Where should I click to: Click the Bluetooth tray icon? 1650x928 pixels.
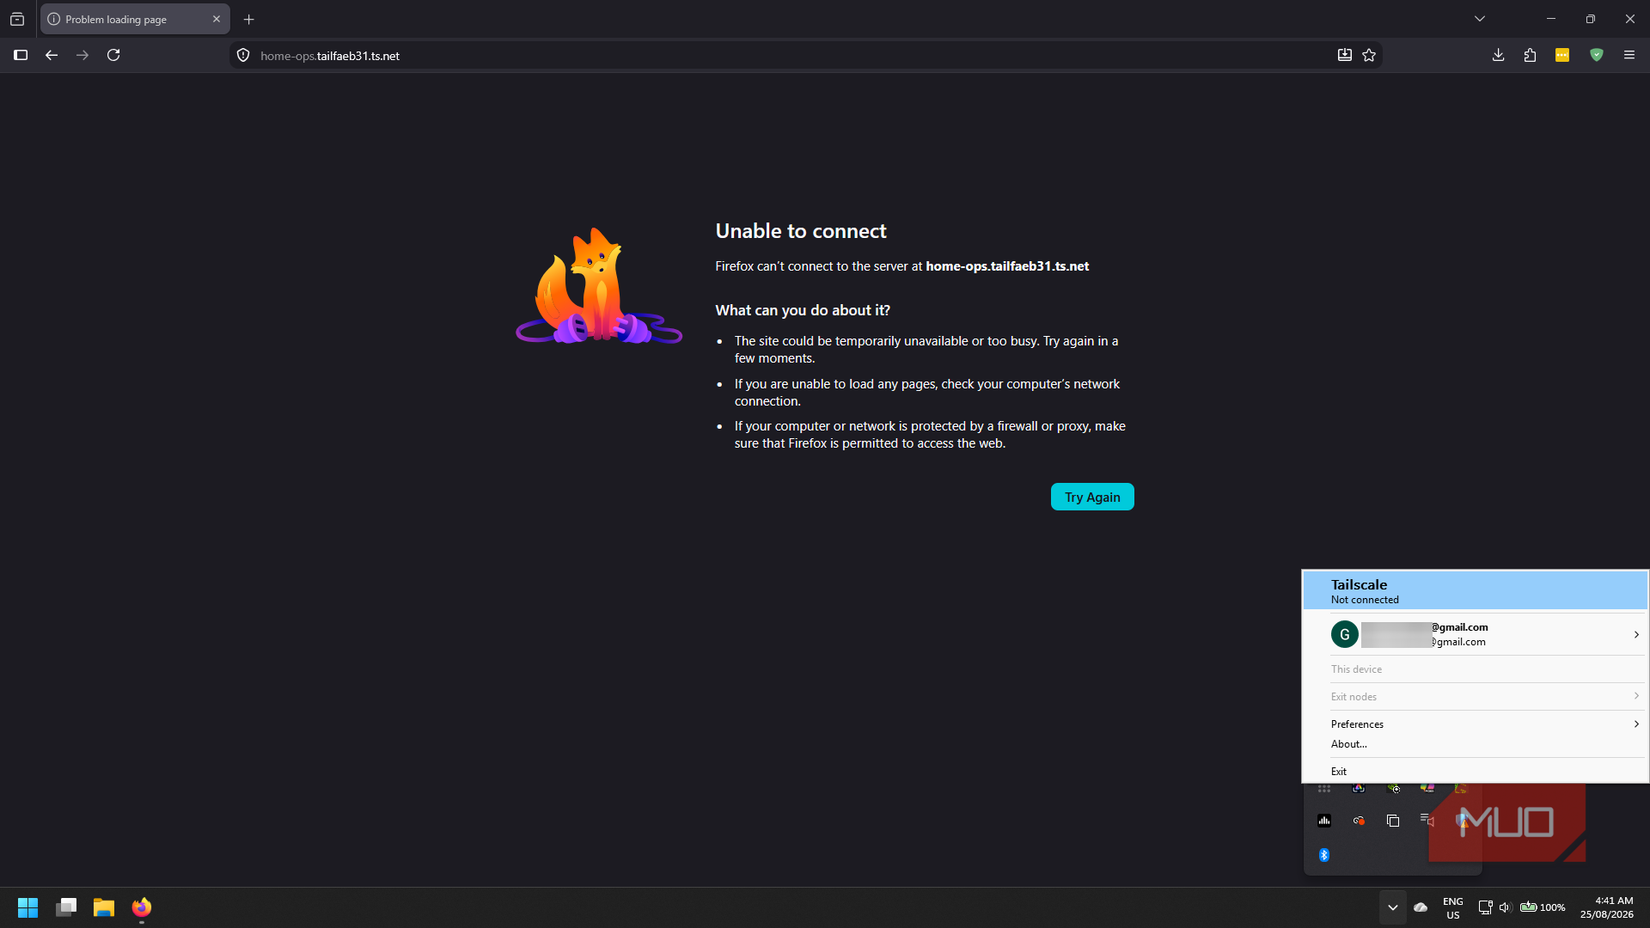coord(1324,855)
